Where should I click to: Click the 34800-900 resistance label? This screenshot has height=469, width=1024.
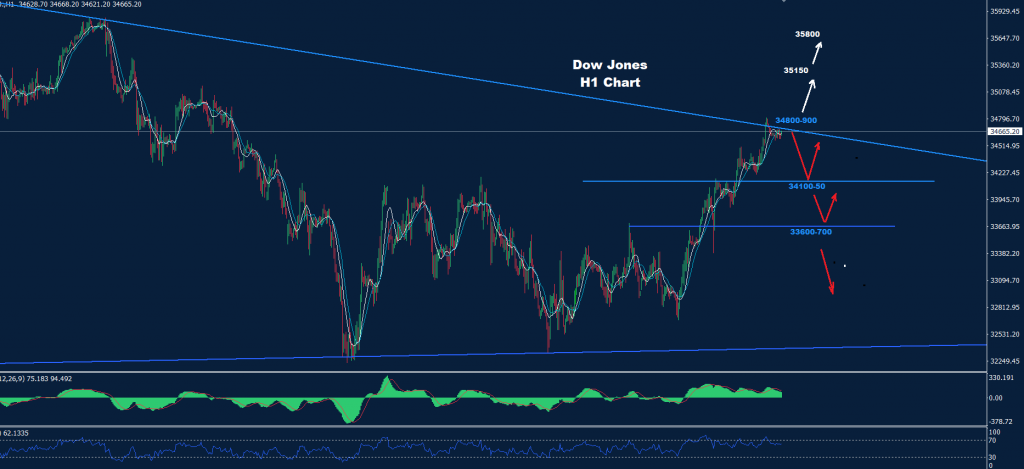coord(796,121)
